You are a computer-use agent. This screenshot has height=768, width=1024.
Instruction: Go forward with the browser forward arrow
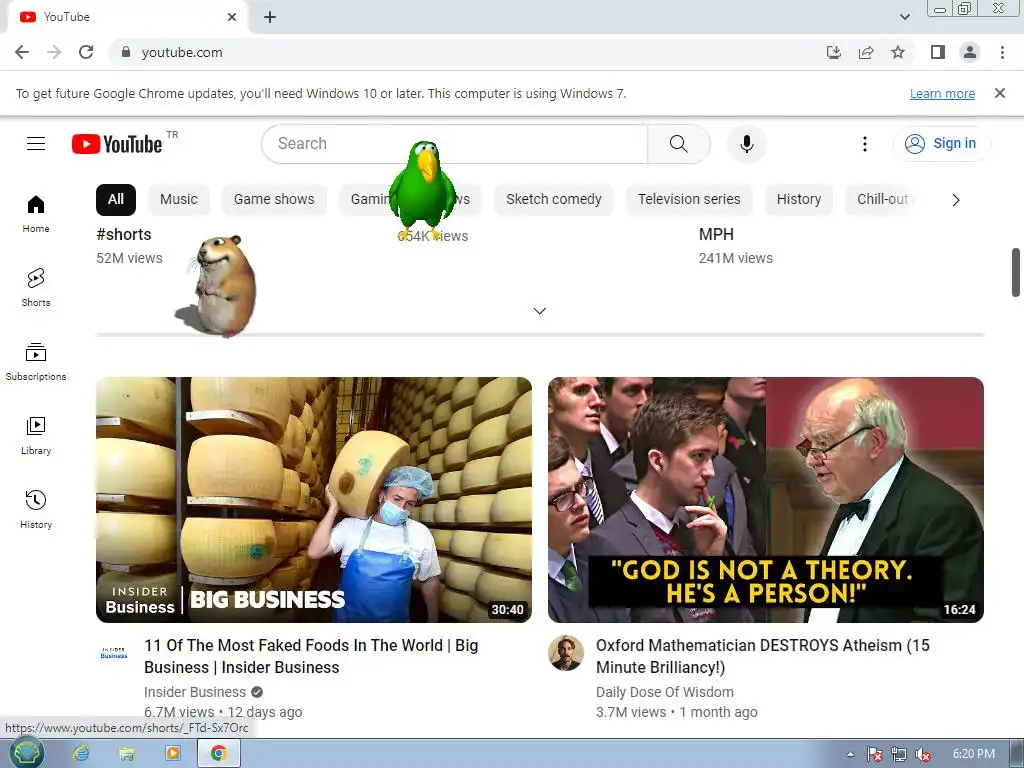click(54, 52)
